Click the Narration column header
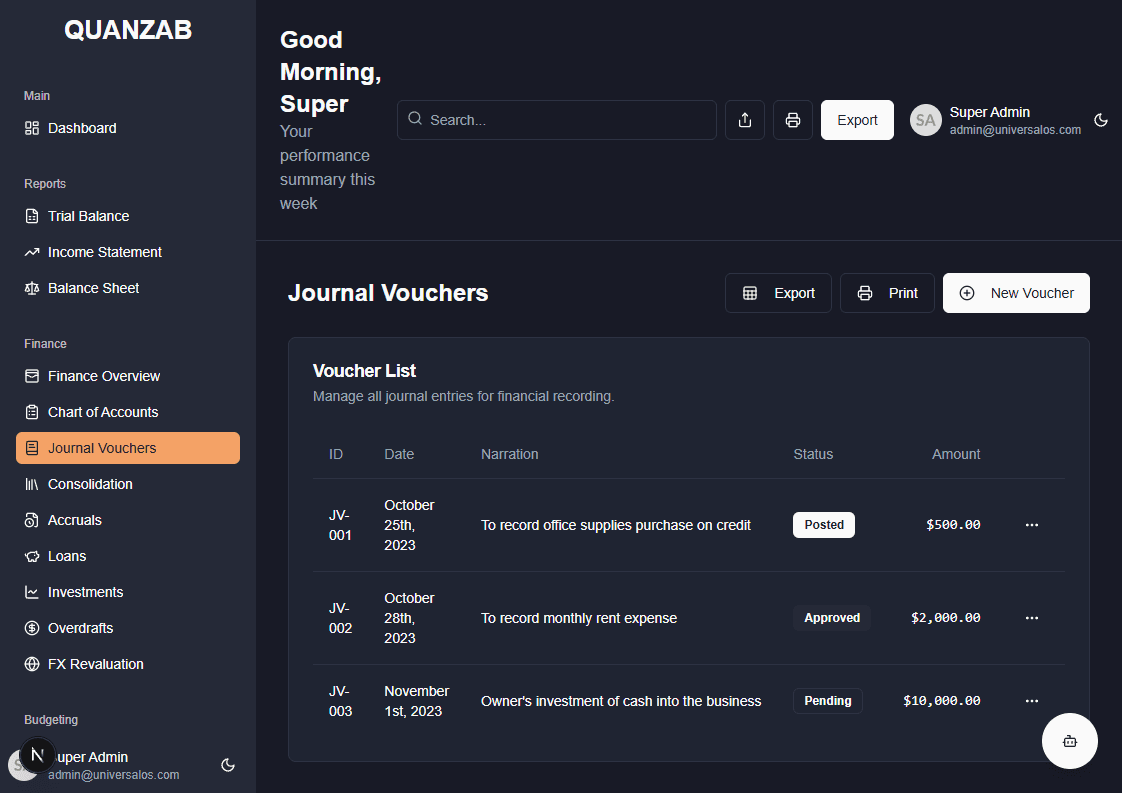This screenshot has width=1122, height=793. 509,454
